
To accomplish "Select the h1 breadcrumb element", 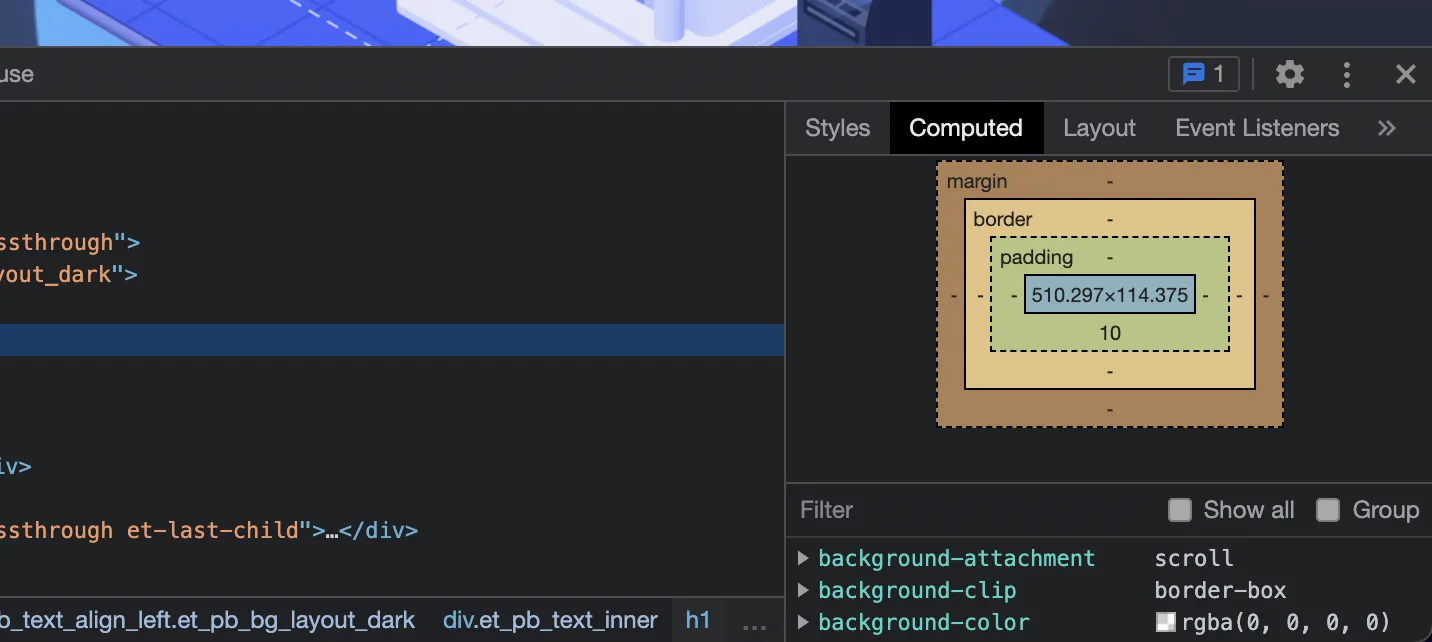I will [x=697, y=620].
